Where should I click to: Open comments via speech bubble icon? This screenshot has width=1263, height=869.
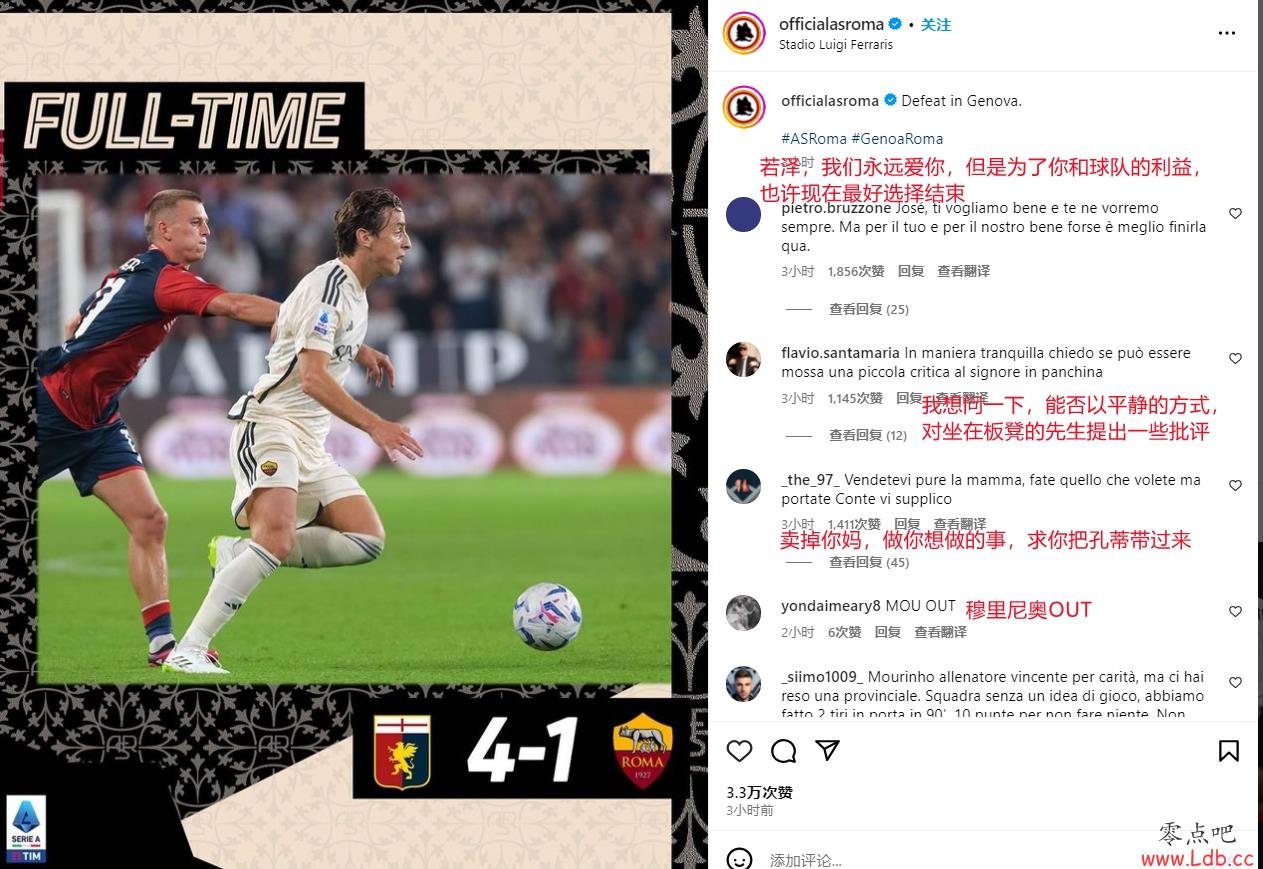(784, 751)
